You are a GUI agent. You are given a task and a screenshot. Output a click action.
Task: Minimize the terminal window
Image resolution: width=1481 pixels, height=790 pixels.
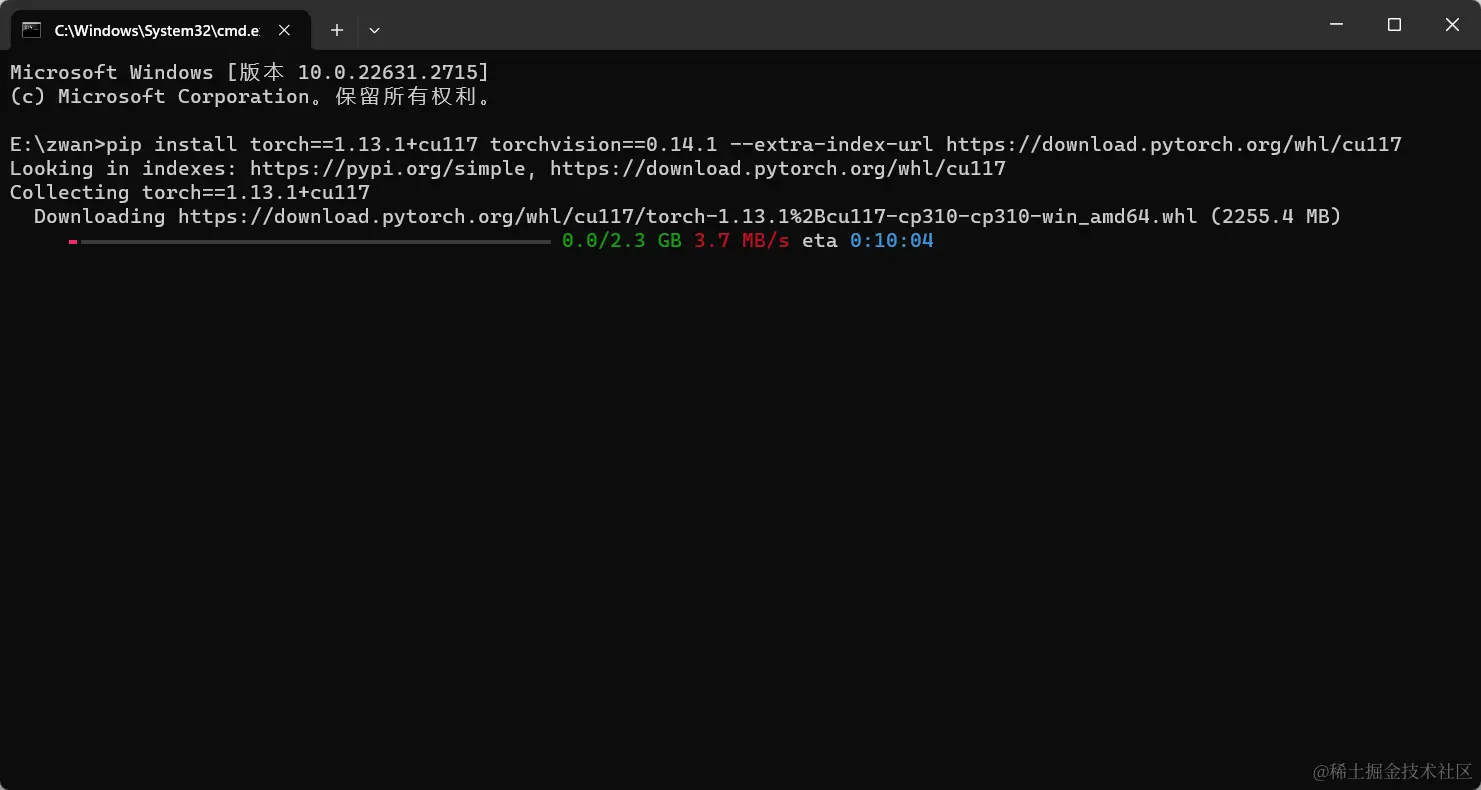[x=1336, y=24]
